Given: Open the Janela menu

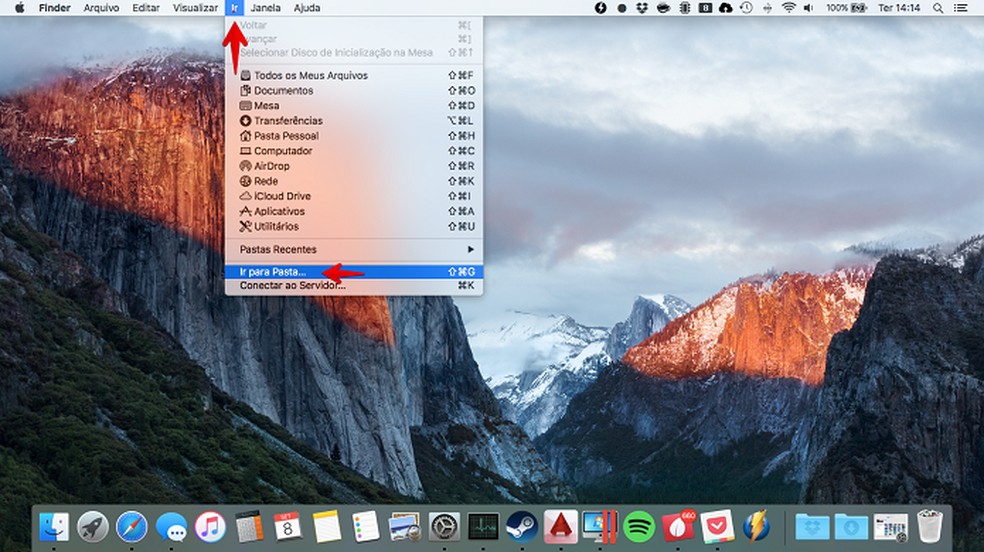Looking at the screenshot, I should tap(265, 8).
